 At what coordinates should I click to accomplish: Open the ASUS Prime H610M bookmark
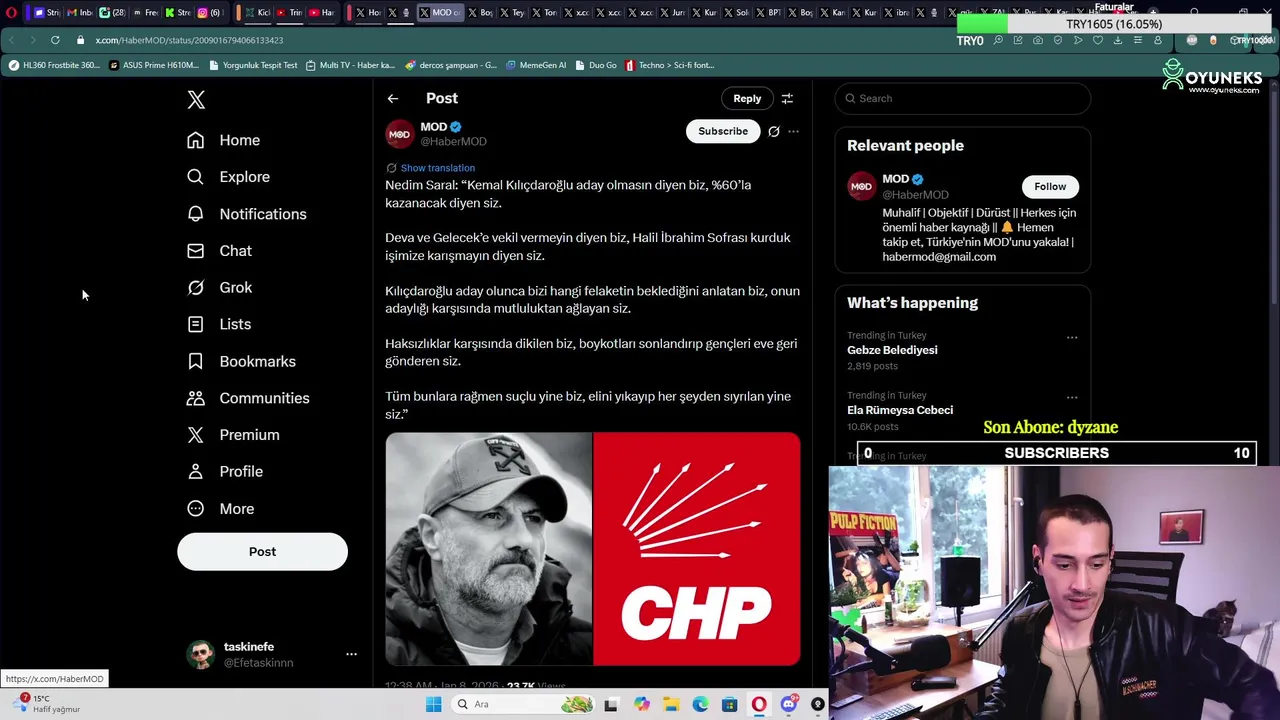click(x=153, y=65)
